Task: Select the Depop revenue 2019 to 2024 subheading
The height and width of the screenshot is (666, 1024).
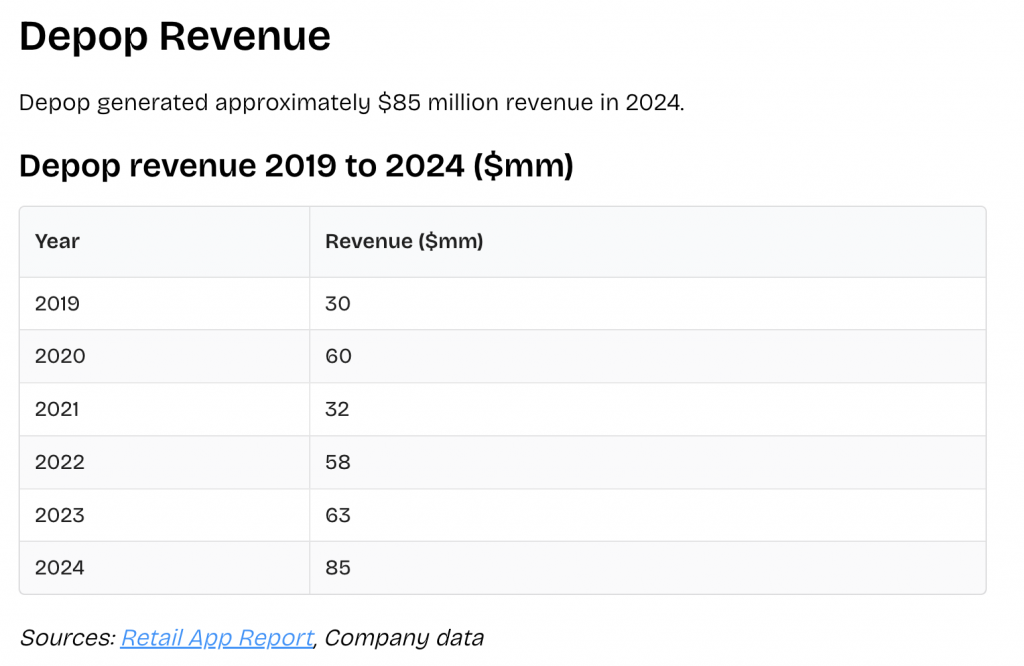Action: click(295, 165)
